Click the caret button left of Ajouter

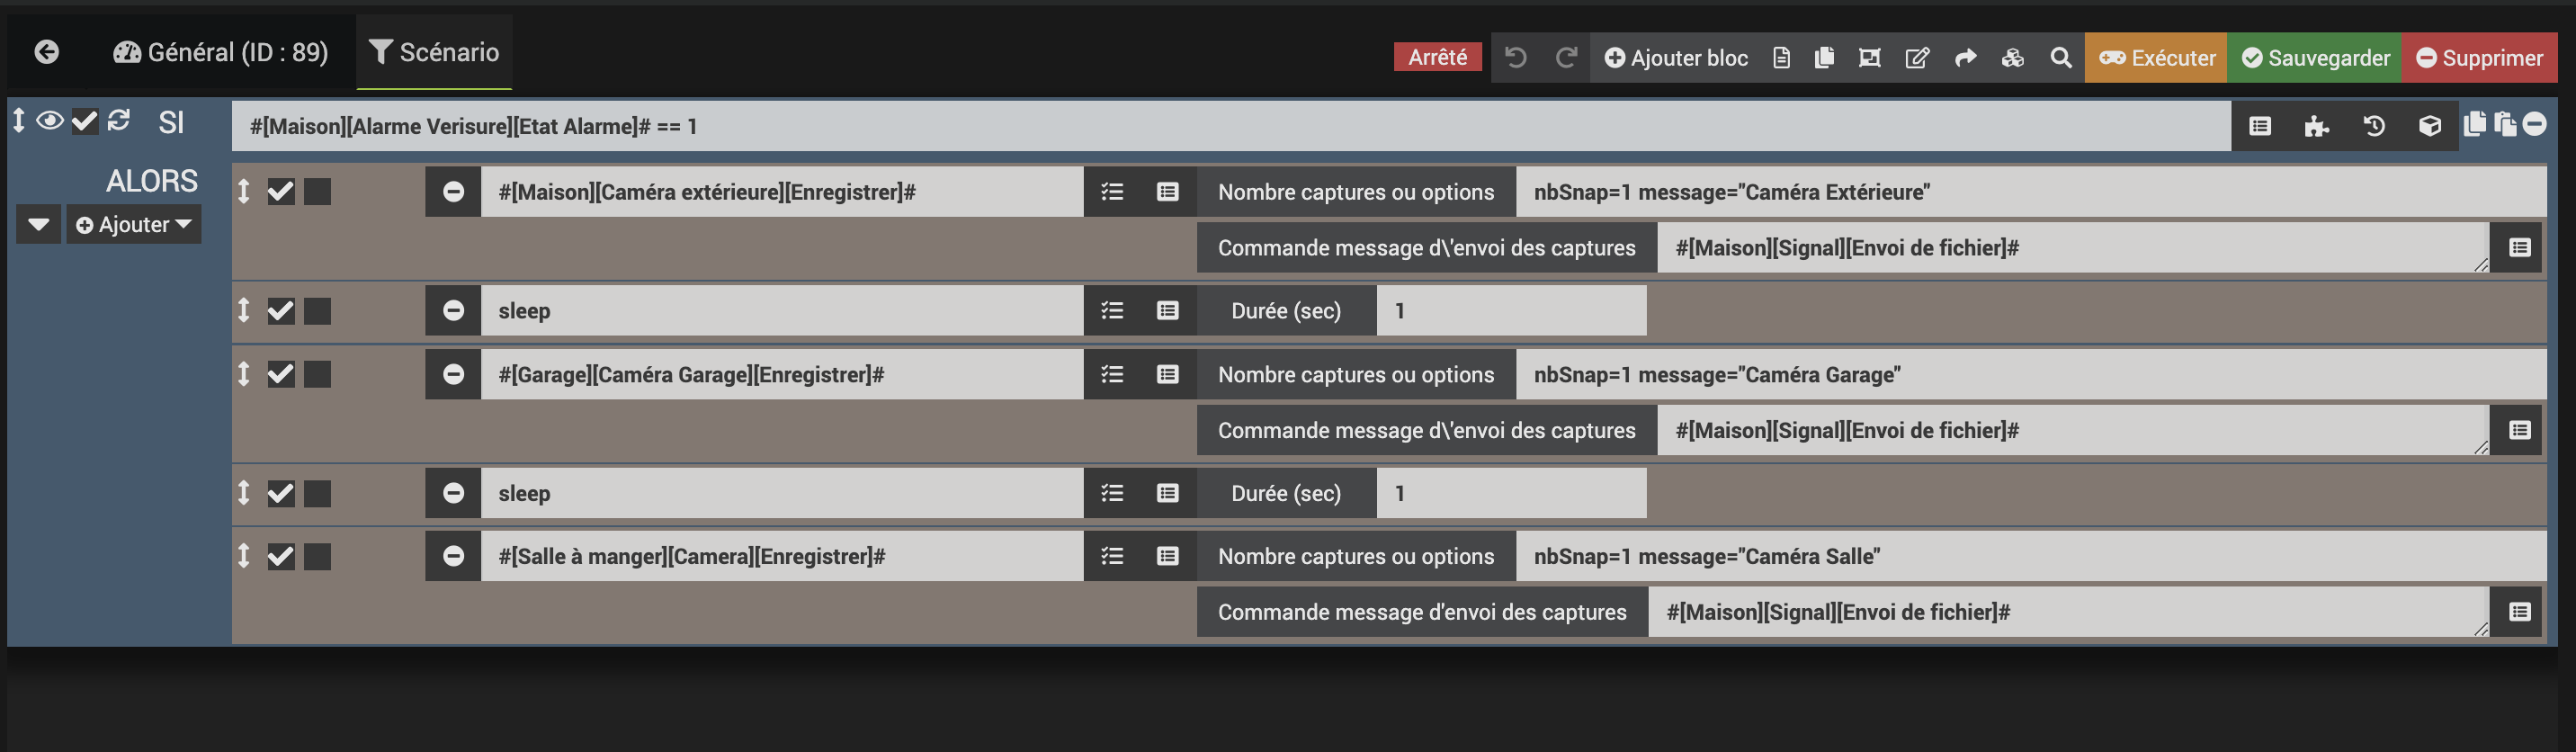[38, 225]
